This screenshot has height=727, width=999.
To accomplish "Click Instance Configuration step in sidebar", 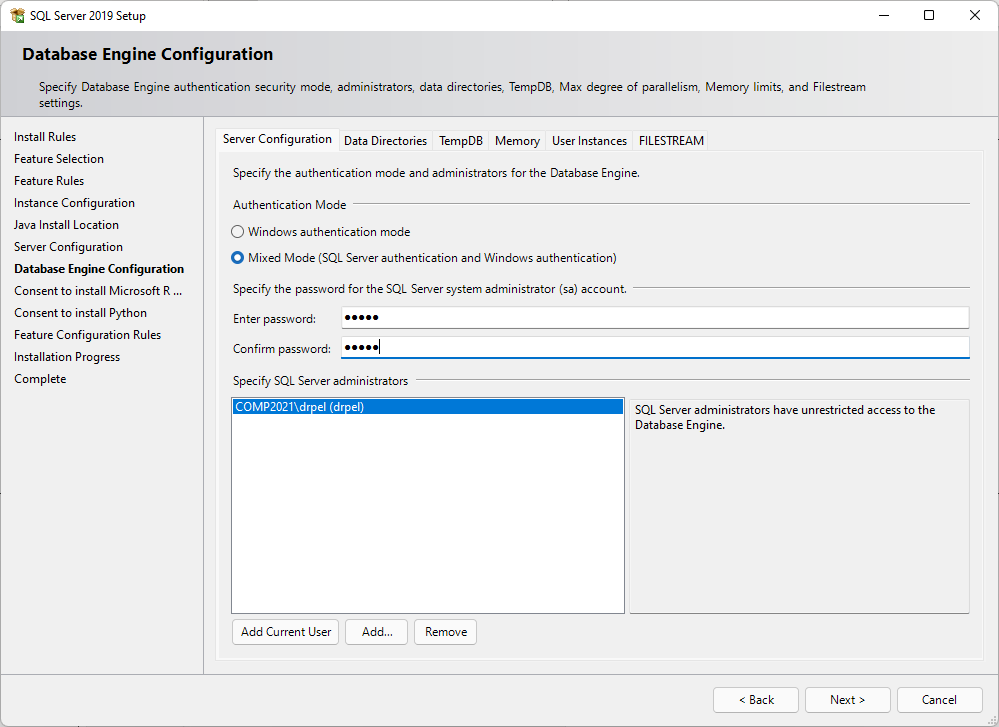I will pyautogui.click(x=75, y=203).
